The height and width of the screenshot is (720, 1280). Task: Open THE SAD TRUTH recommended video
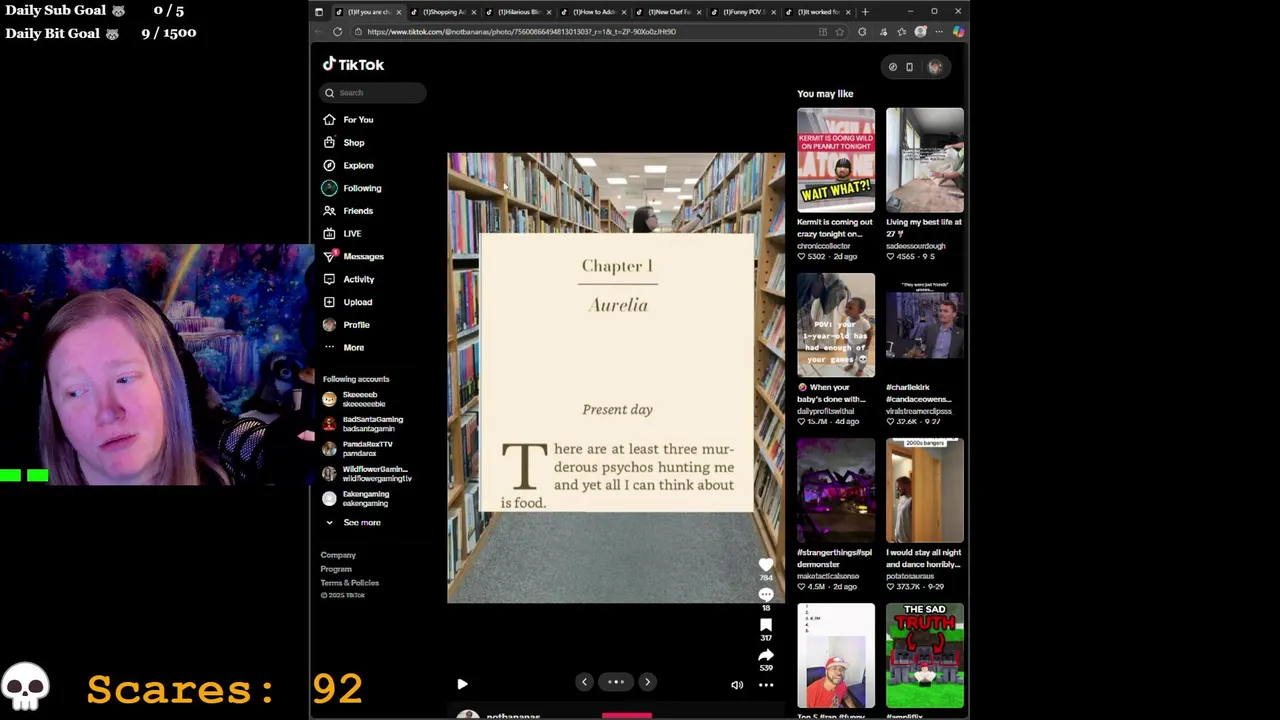click(925, 655)
